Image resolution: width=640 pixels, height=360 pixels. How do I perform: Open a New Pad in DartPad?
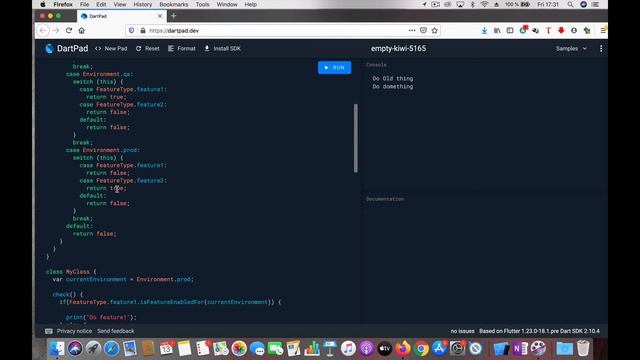pyautogui.click(x=111, y=49)
